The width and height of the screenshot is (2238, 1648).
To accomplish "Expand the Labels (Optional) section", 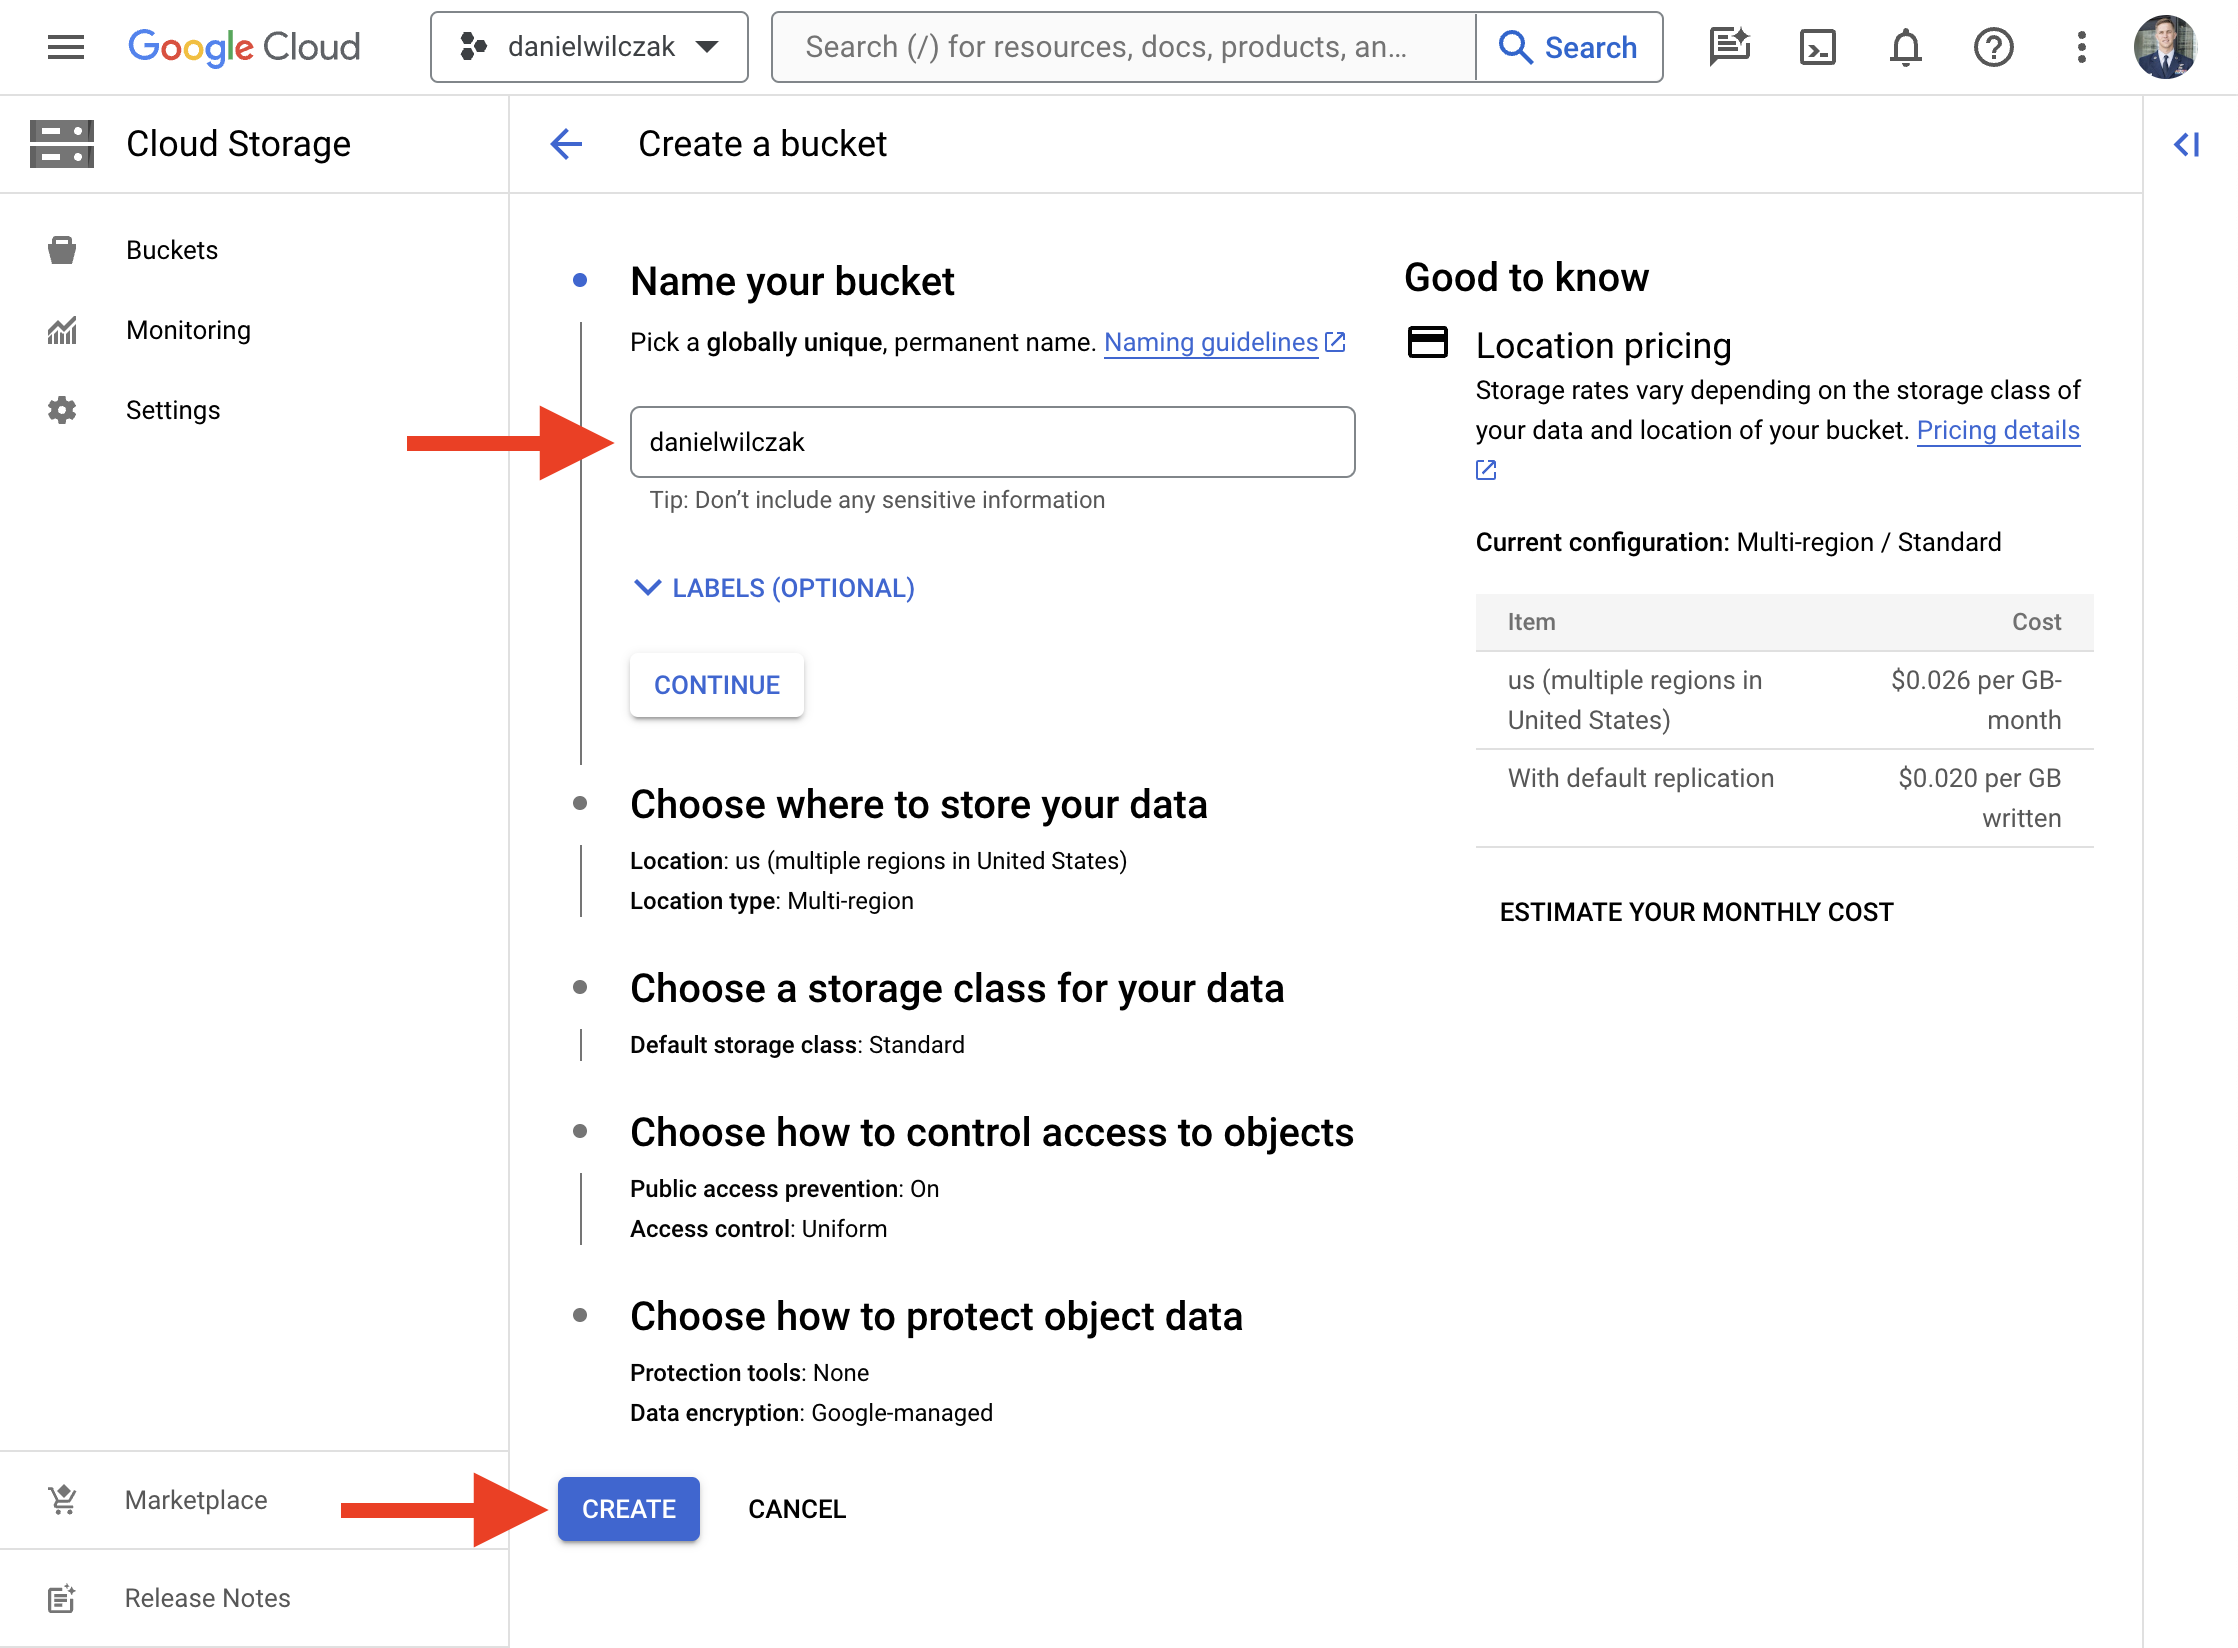I will click(x=774, y=588).
